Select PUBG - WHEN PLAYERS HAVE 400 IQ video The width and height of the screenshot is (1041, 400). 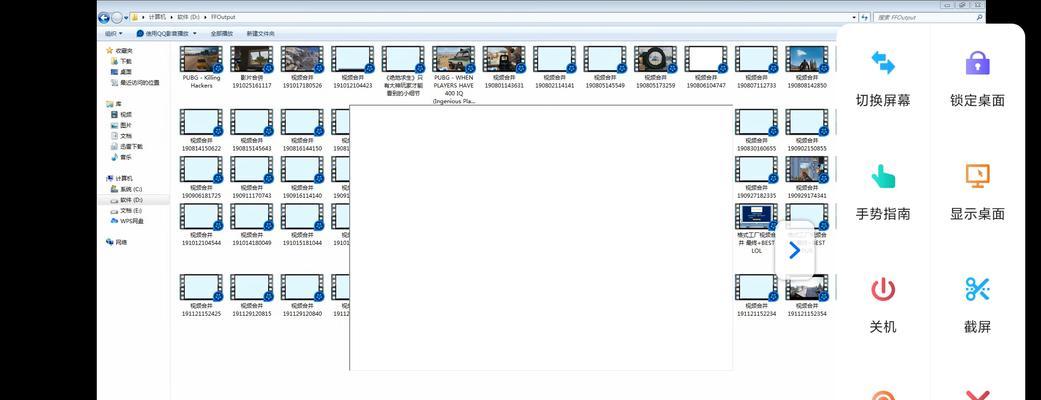pyautogui.click(x=453, y=75)
